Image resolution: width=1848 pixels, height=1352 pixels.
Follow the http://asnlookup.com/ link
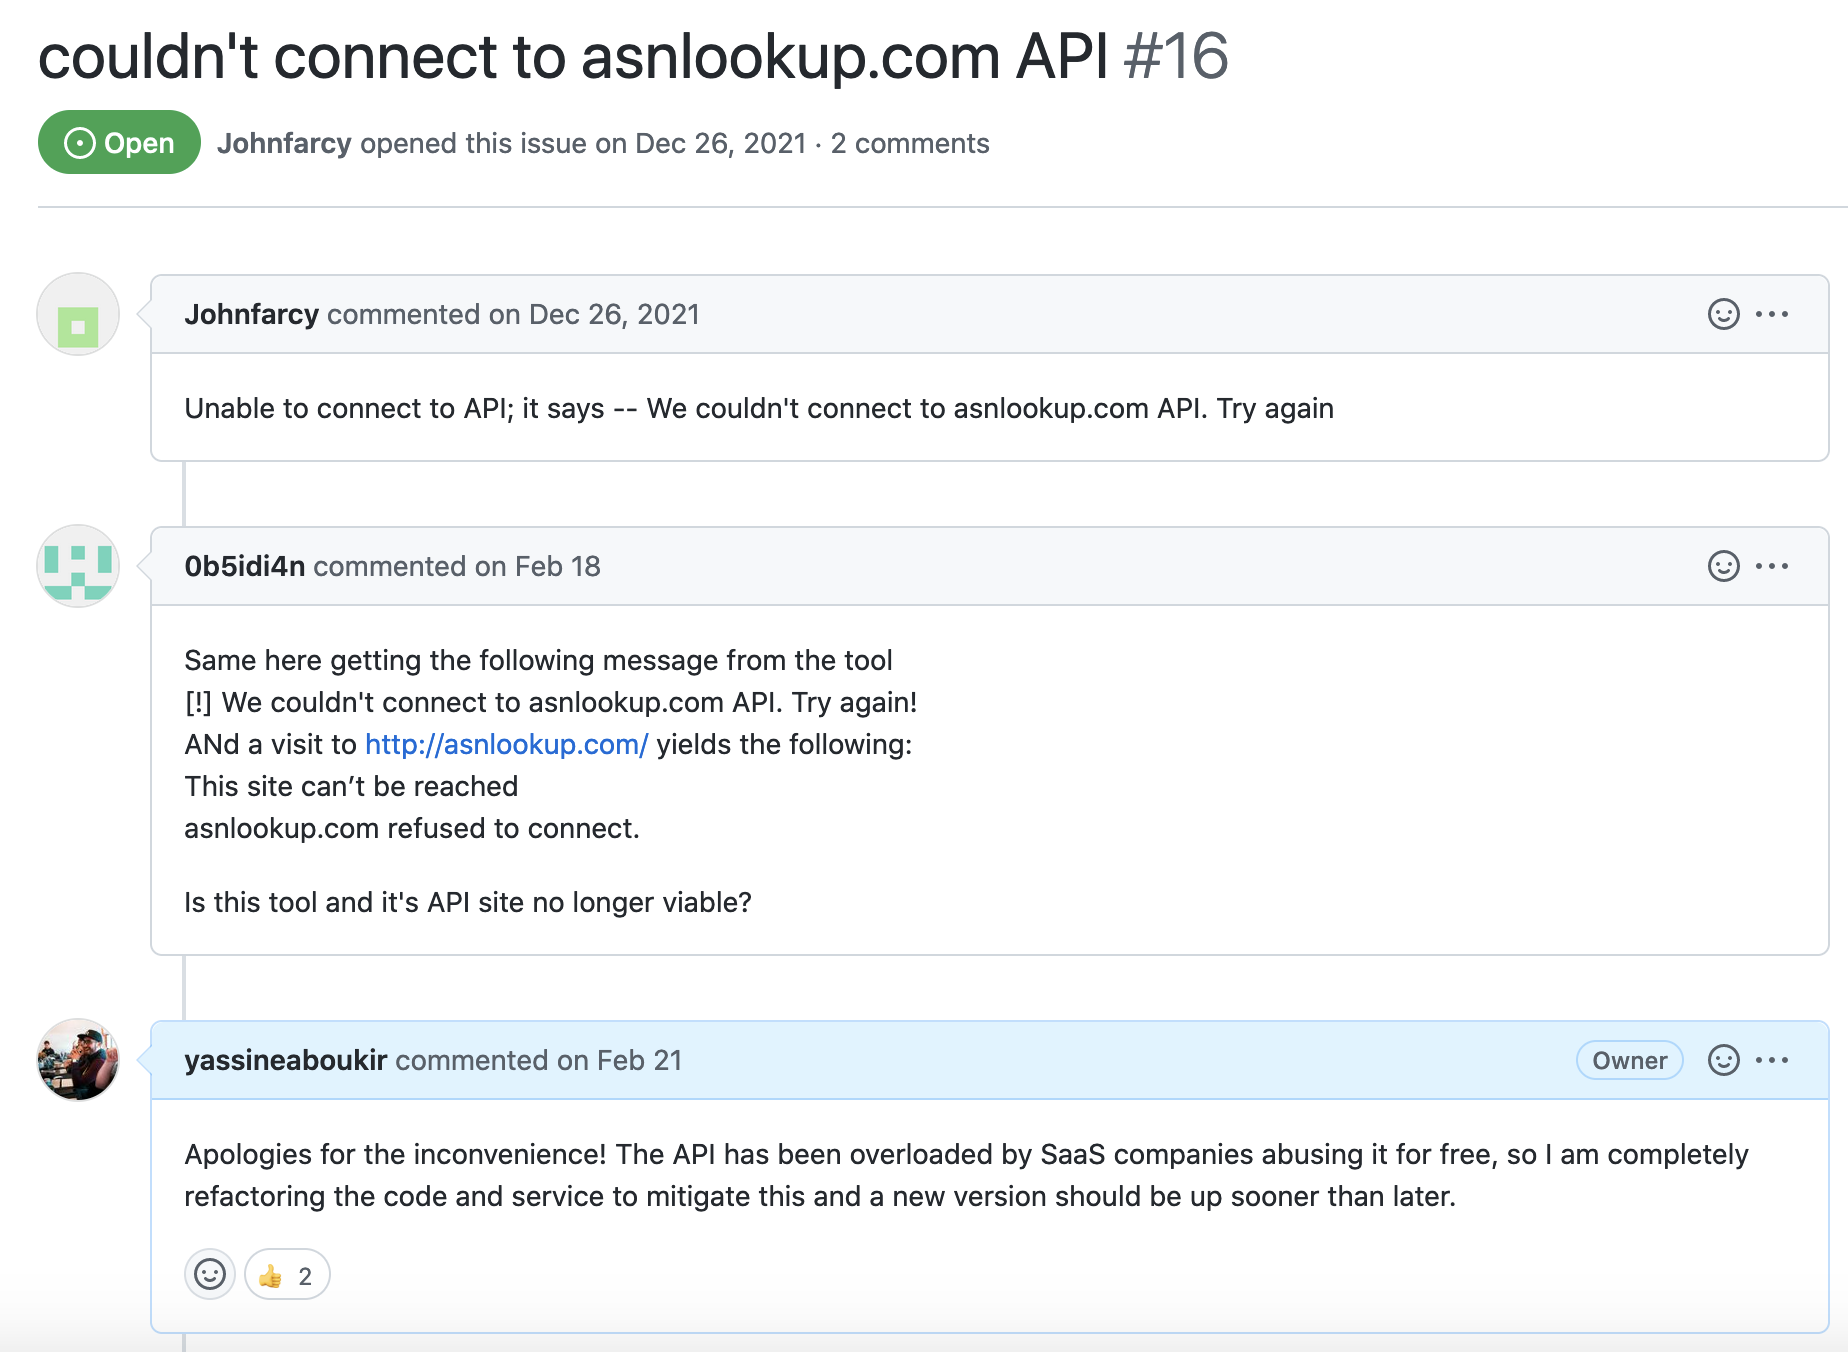coord(506,744)
